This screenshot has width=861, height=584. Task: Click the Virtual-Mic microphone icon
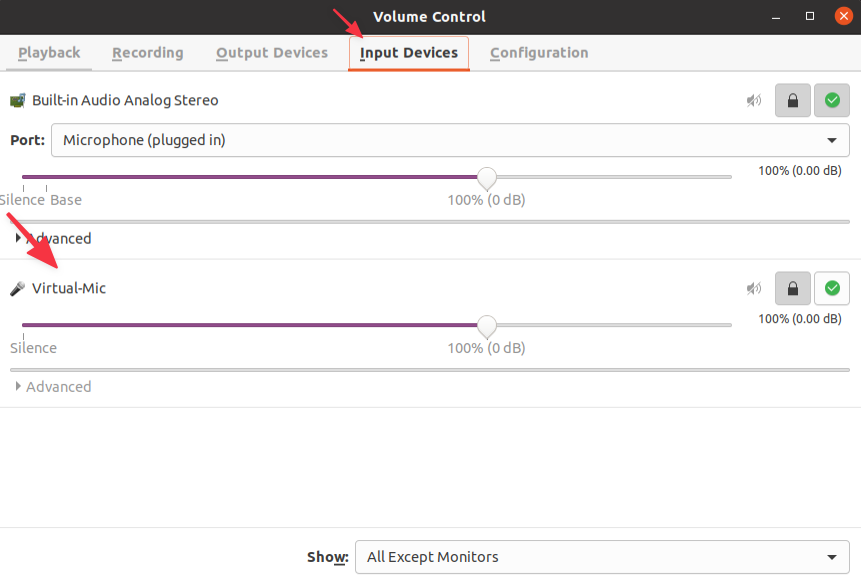tap(17, 289)
